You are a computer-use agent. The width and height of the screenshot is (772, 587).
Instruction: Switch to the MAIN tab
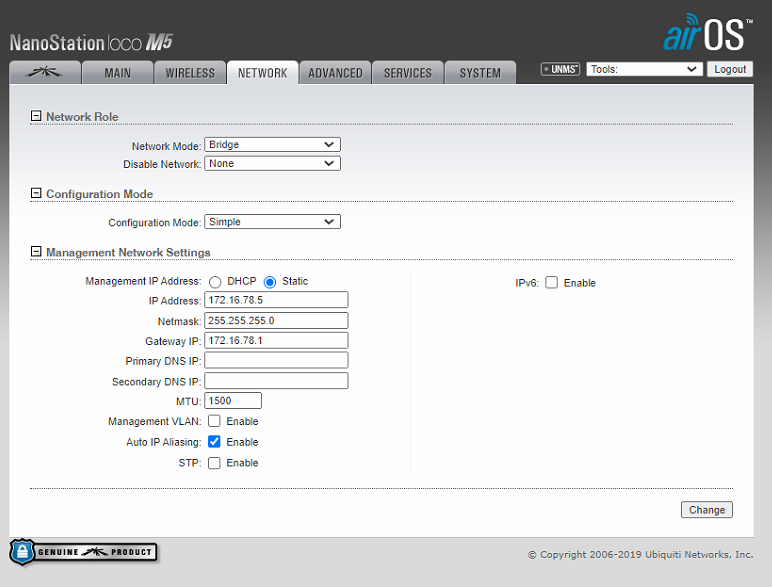[x=118, y=73]
